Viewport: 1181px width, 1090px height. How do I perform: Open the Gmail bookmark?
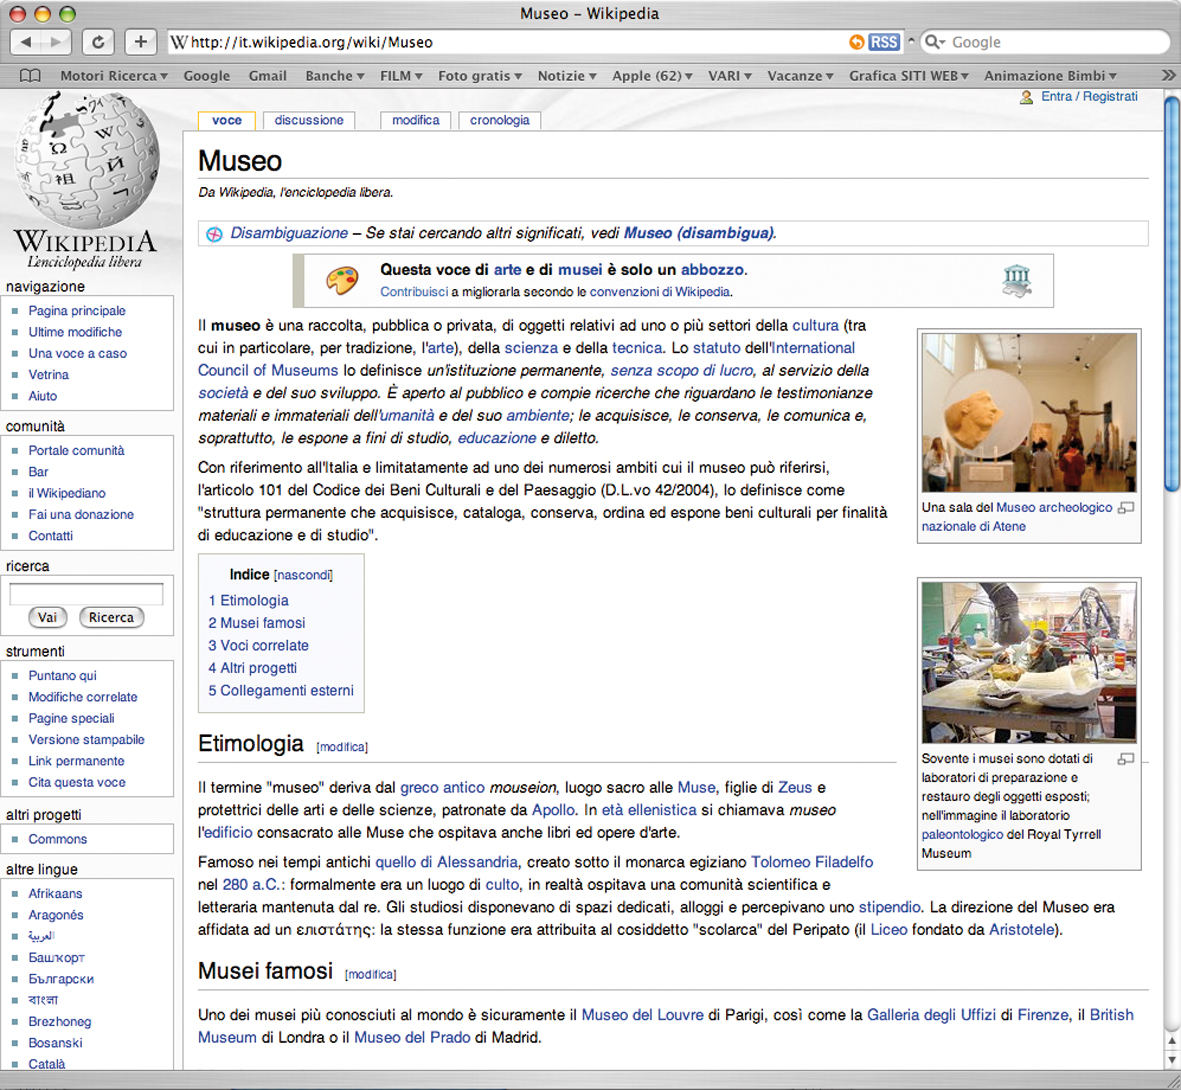267,76
